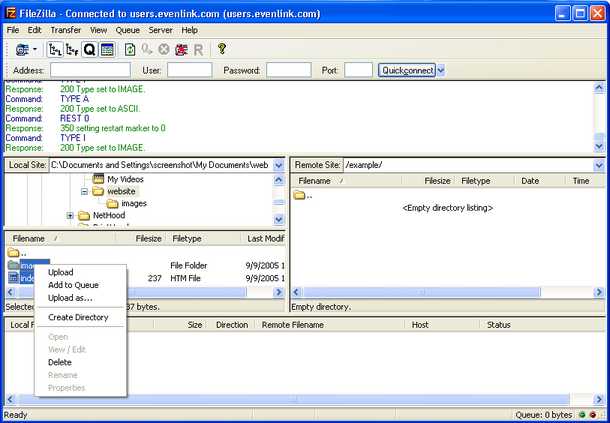Click the queue Host column header

coord(442,325)
